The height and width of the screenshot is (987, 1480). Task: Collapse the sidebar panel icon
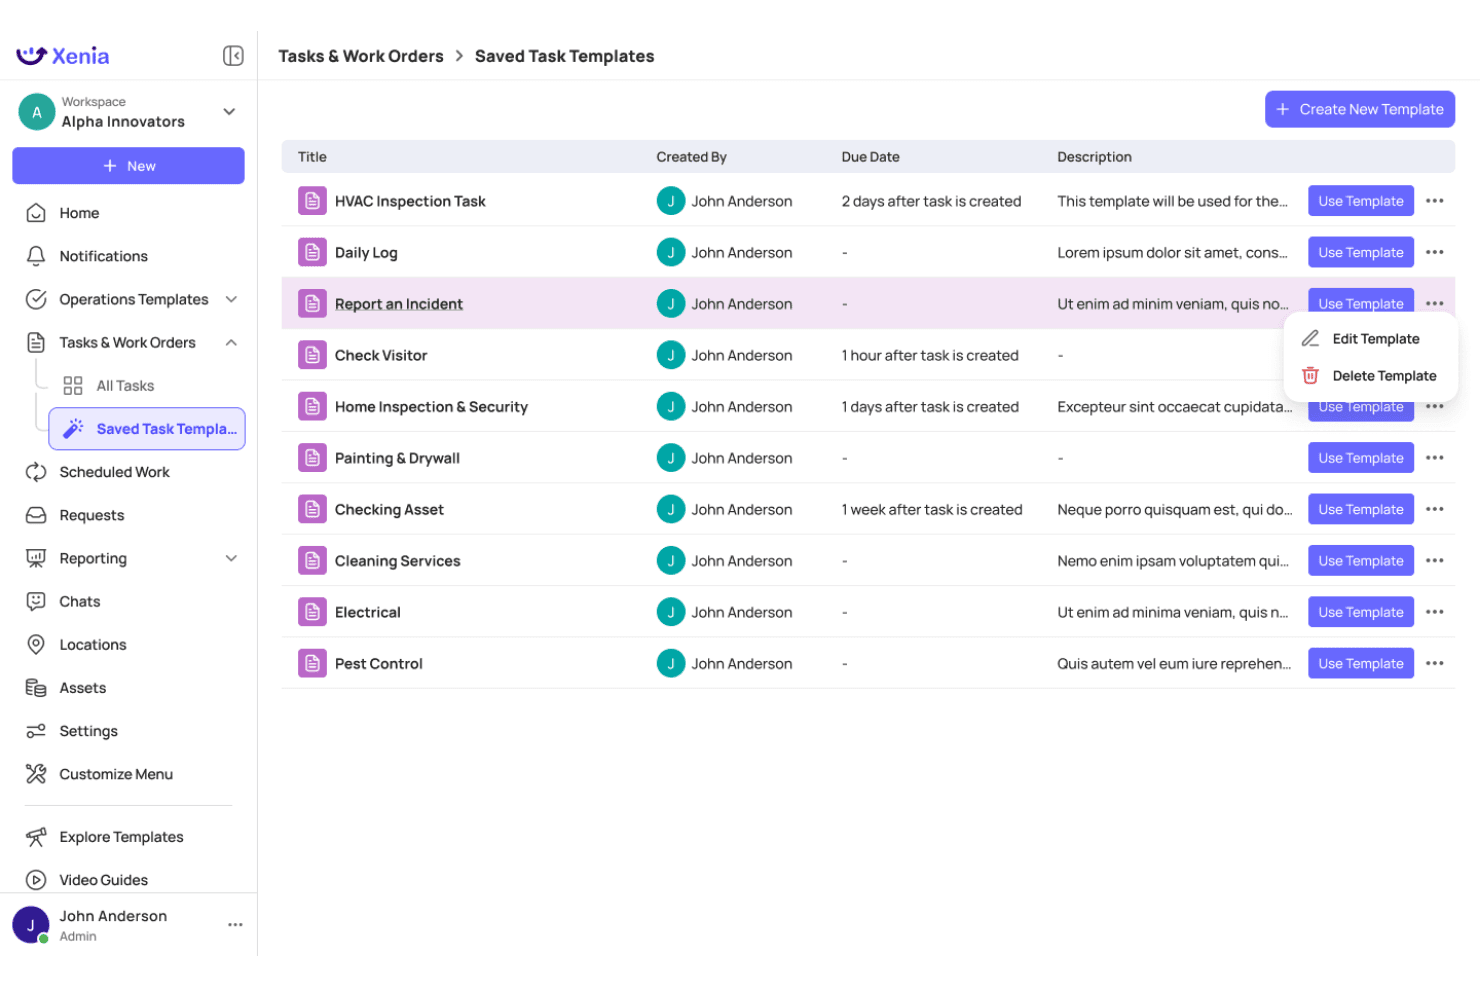pos(233,56)
